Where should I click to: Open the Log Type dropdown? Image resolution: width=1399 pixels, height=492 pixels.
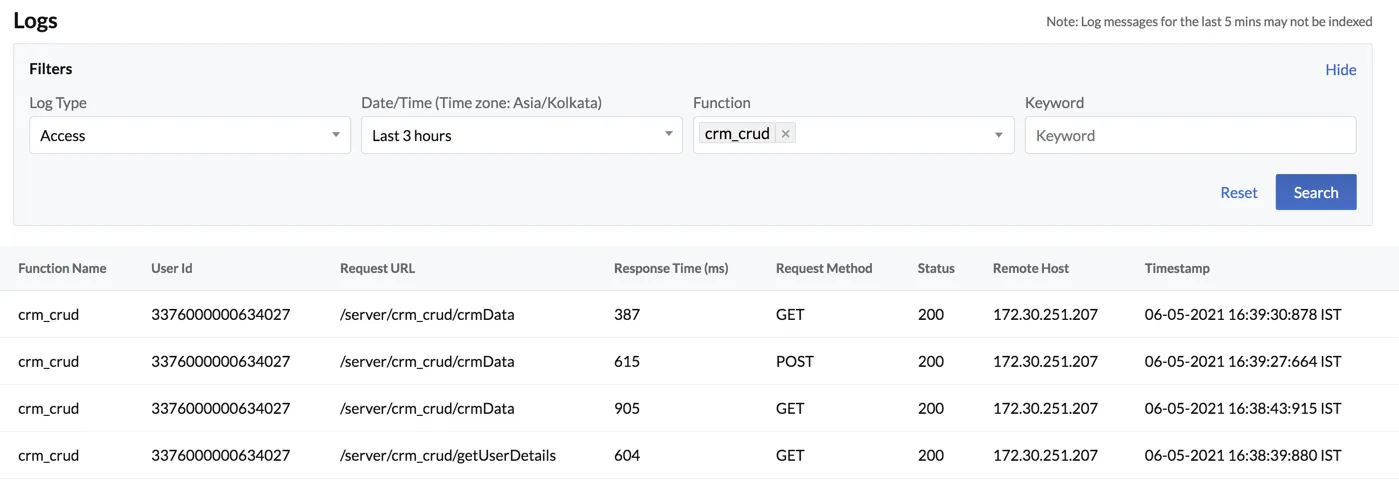pos(190,135)
